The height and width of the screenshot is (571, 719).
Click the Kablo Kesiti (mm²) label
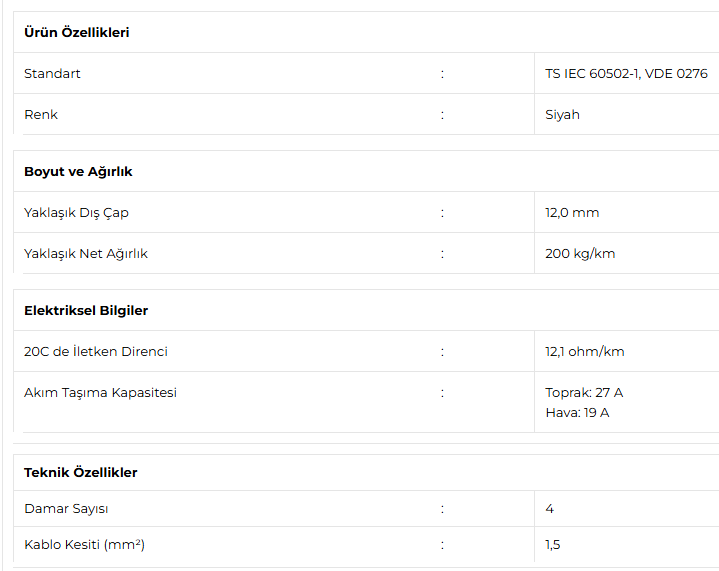84,544
